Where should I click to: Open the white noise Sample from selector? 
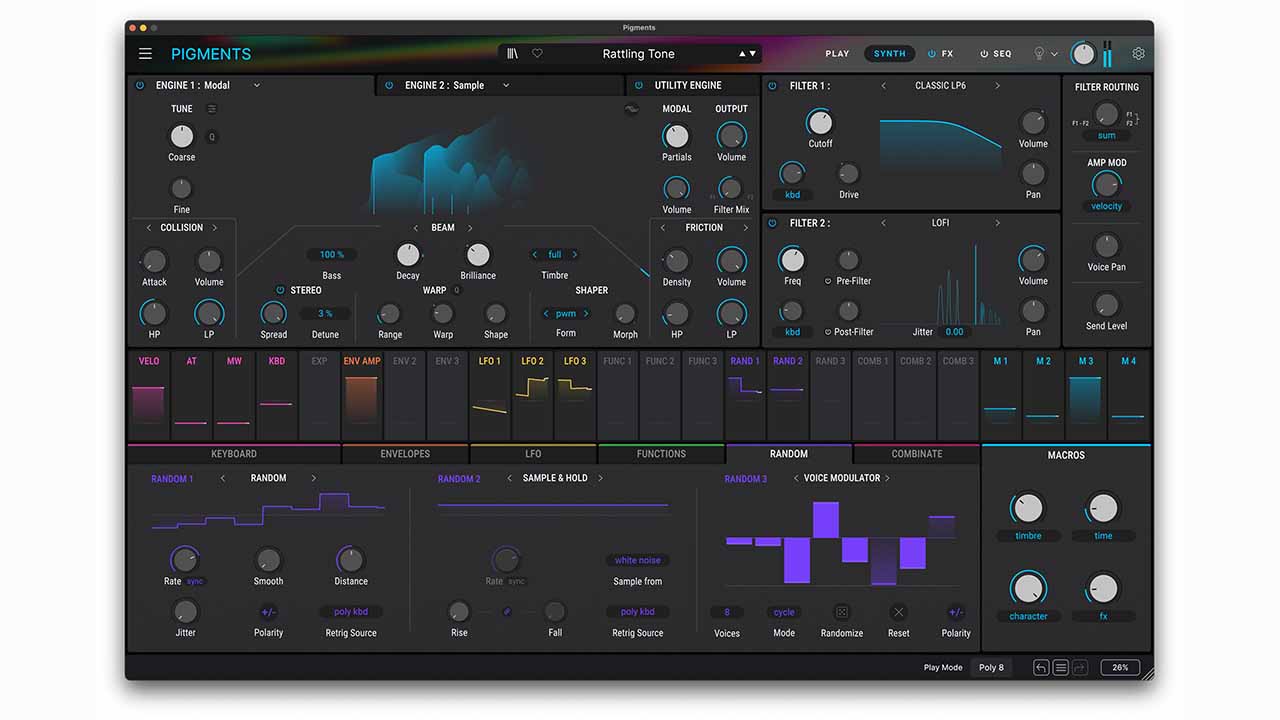pyautogui.click(x=637, y=561)
